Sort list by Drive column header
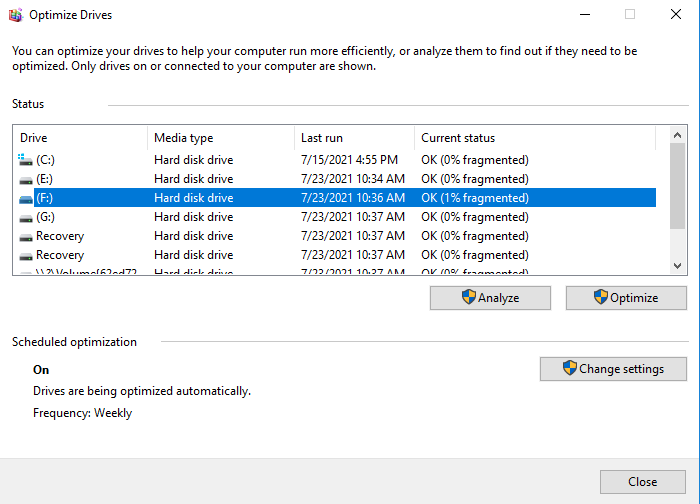Image resolution: width=700 pixels, height=504 pixels. click(80, 138)
